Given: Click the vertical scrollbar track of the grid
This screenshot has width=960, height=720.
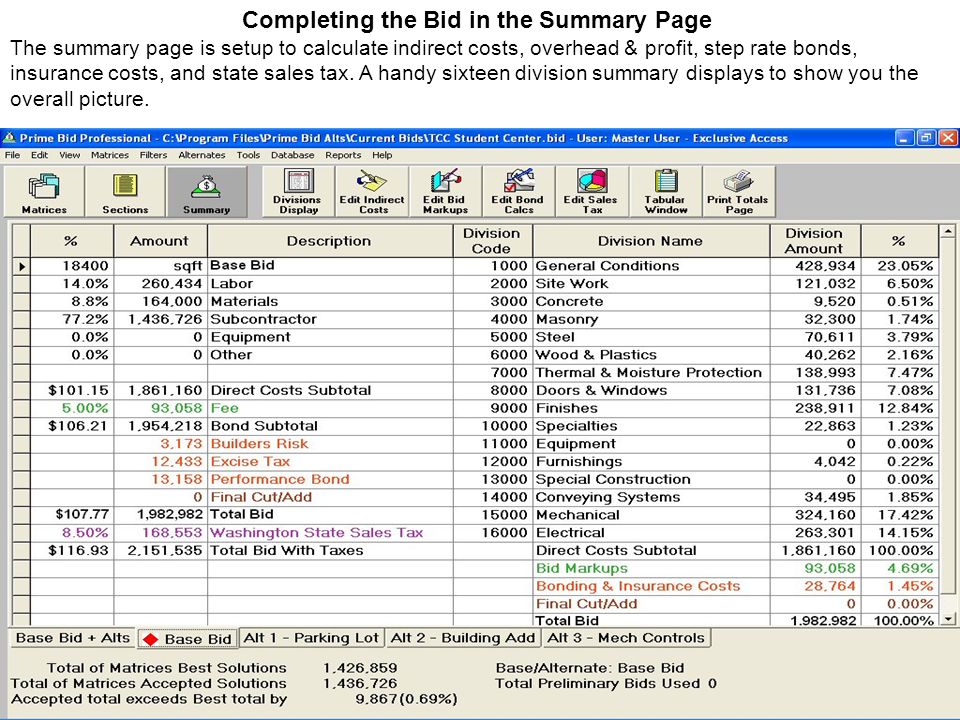Looking at the screenshot, I should pos(948,426).
